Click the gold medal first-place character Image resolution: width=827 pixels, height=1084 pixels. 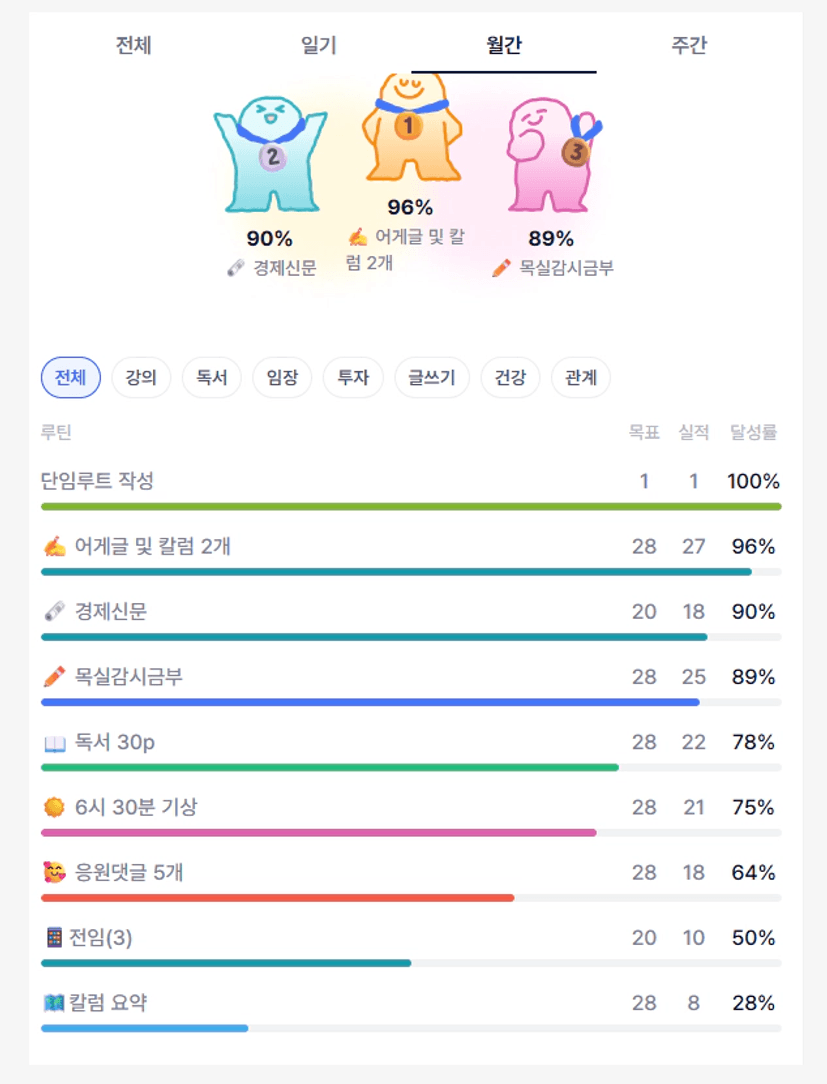click(410, 130)
